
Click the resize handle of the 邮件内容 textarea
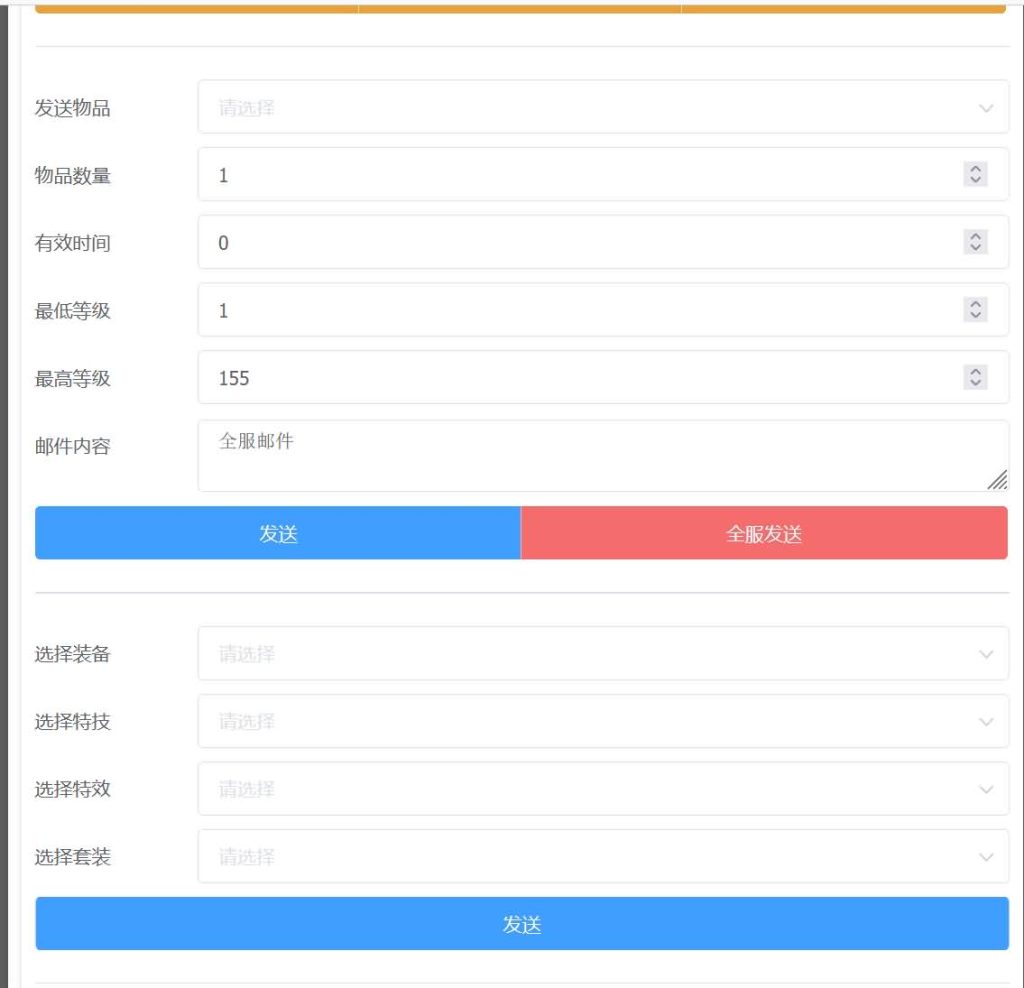(x=999, y=481)
